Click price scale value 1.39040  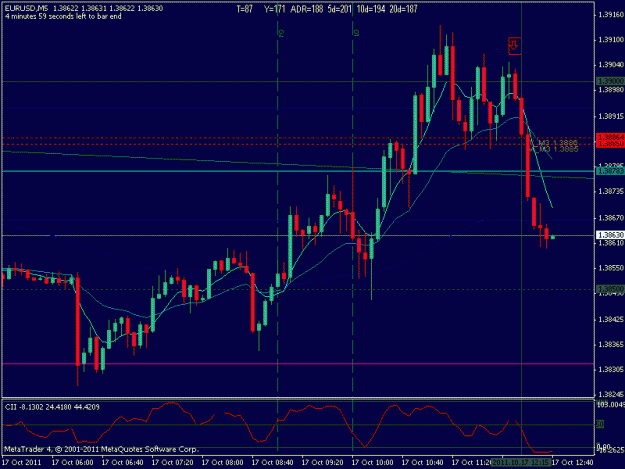click(611, 65)
